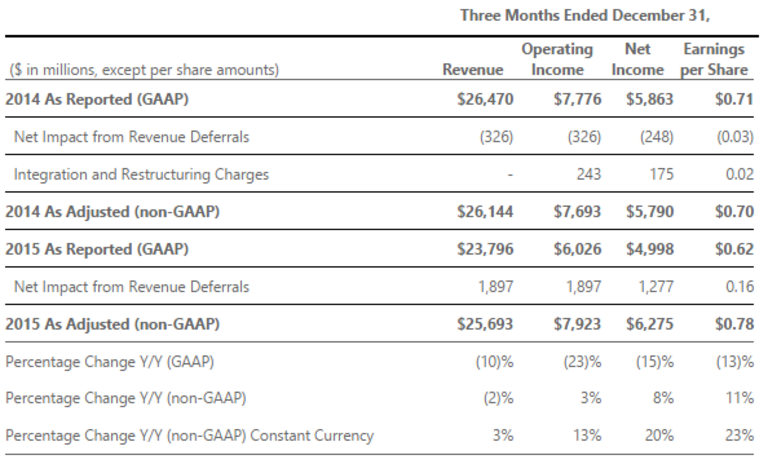Select the 2014 adjusted operating income $7,693
The width and height of the screenshot is (768, 464).
(577, 212)
